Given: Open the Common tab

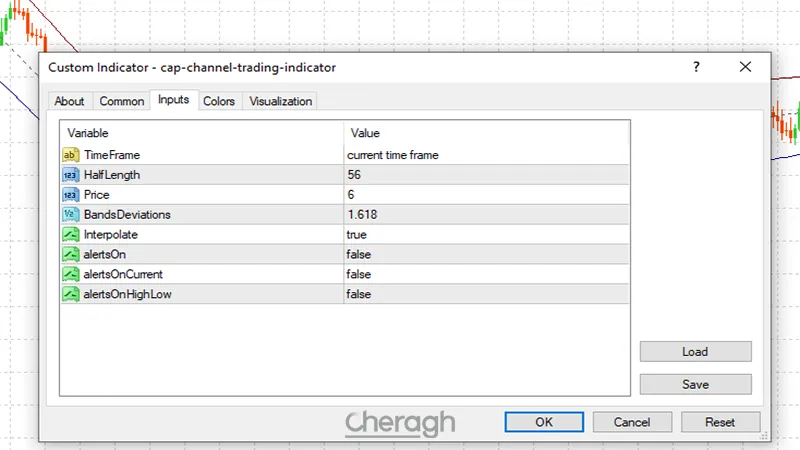Looking at the screenshot, I should click(122, 101).
